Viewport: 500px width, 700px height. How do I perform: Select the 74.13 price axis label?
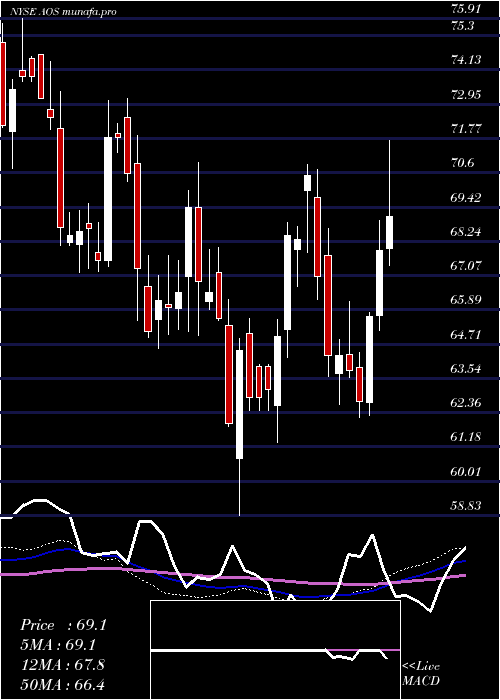(x=466, y=60)
